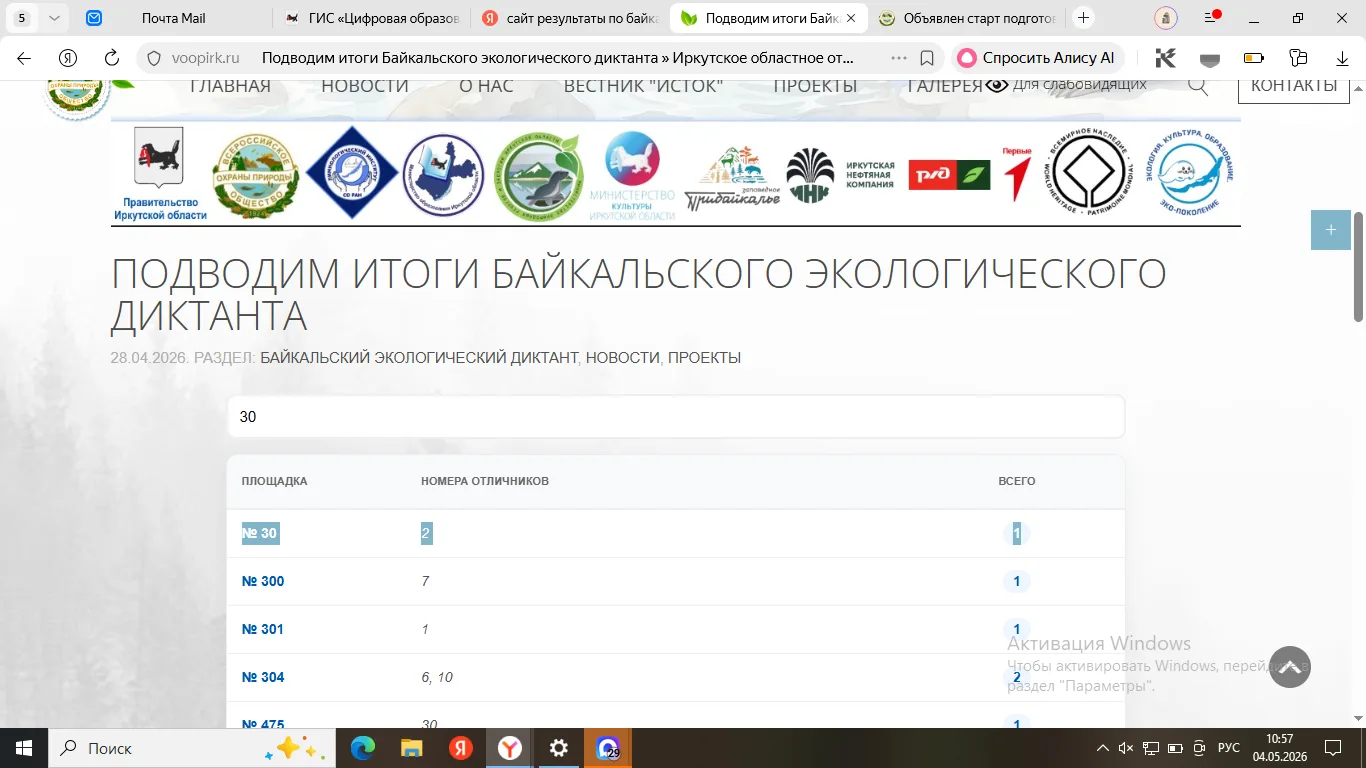
Task: Click the НОМЕРА ОТЛИЧНИКОВ column header
Action: click(485, 481)
